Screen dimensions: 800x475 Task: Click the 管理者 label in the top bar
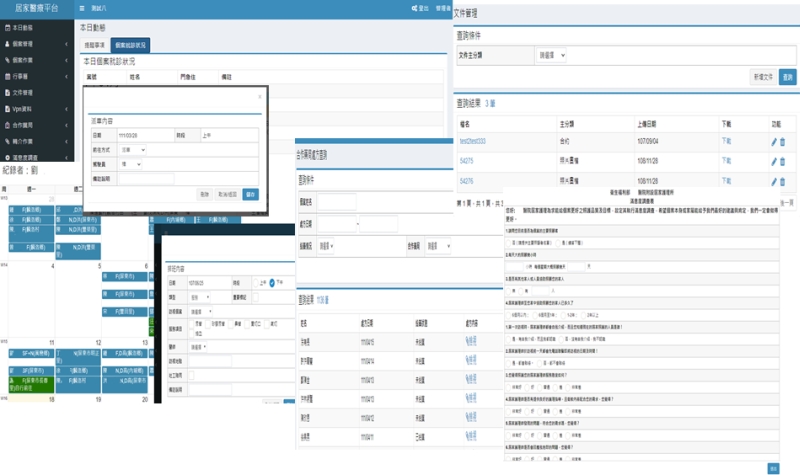(443, 8)
